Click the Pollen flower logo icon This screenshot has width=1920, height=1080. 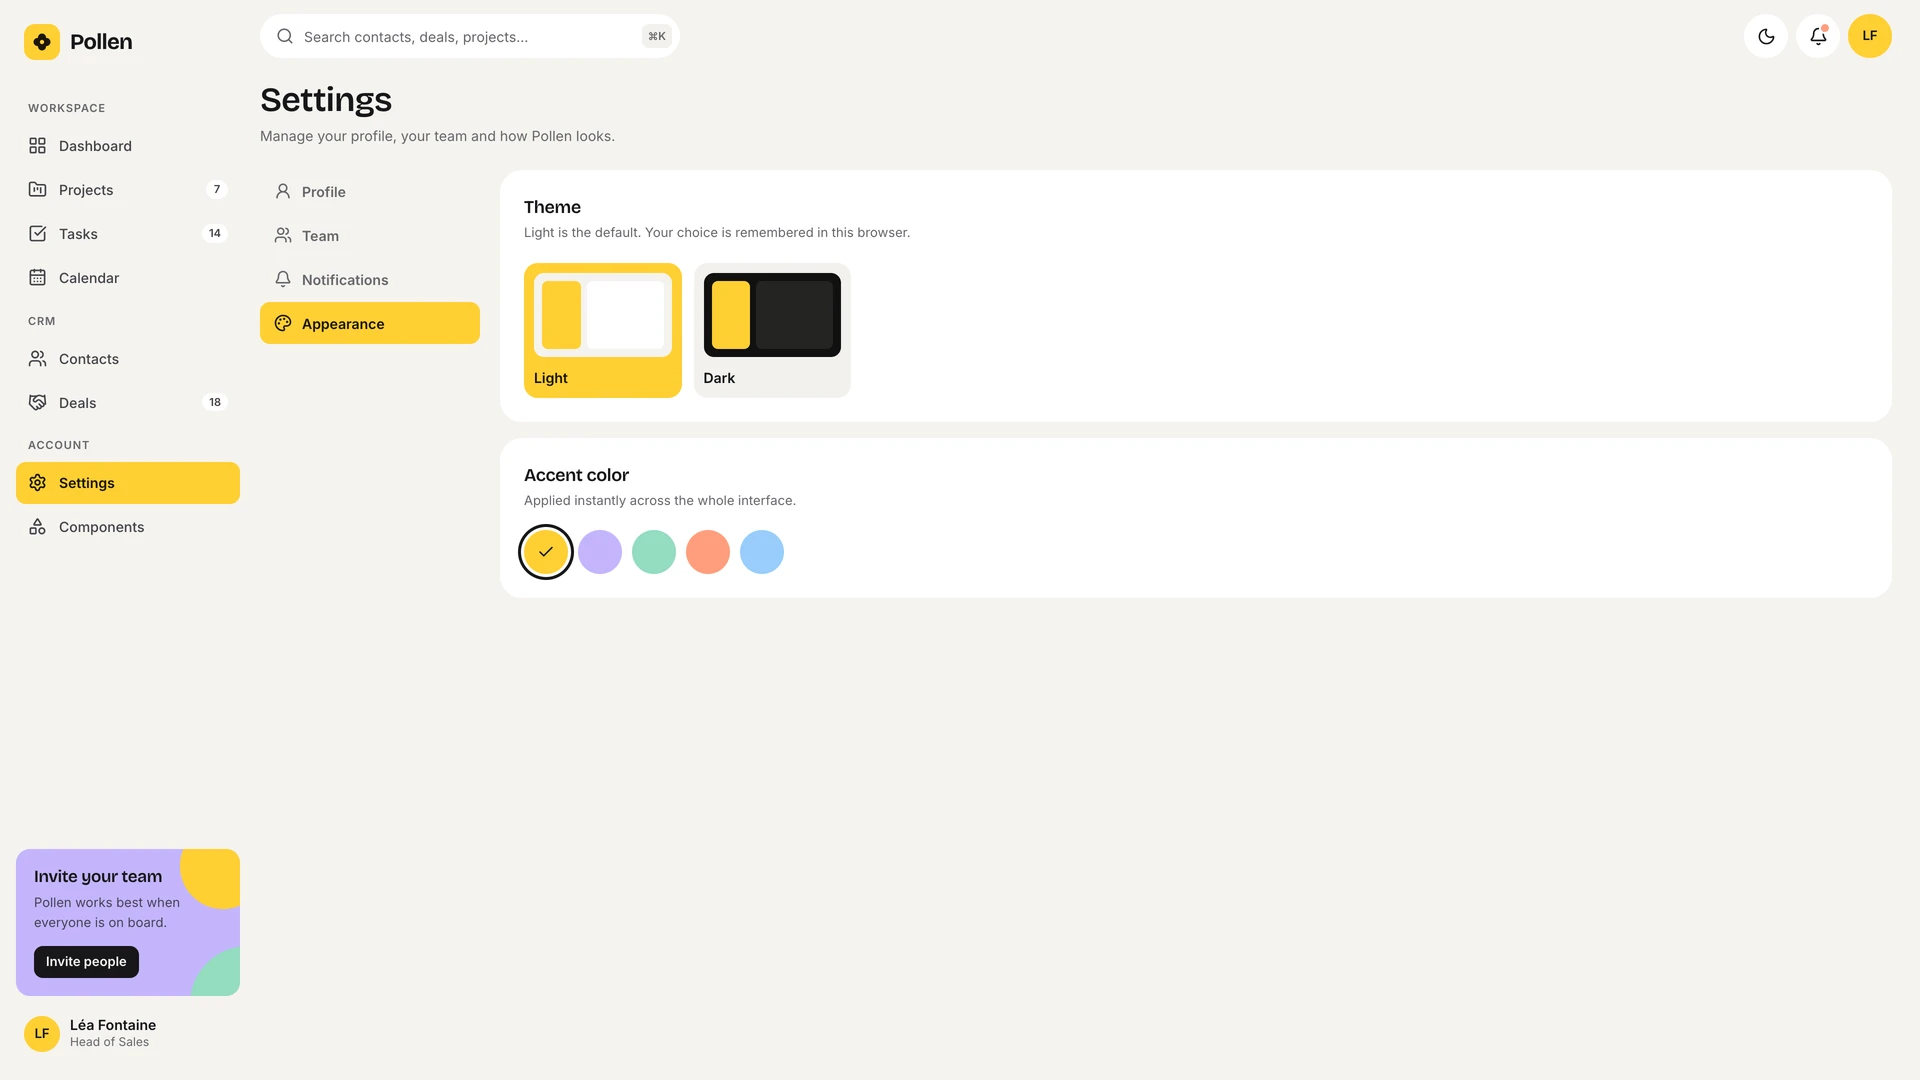42,42
